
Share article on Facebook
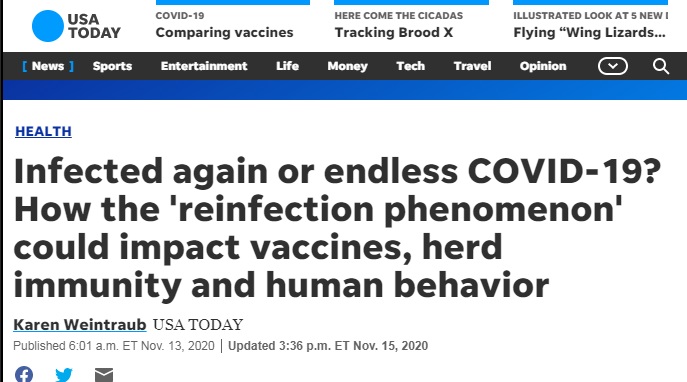pos(24,375)
